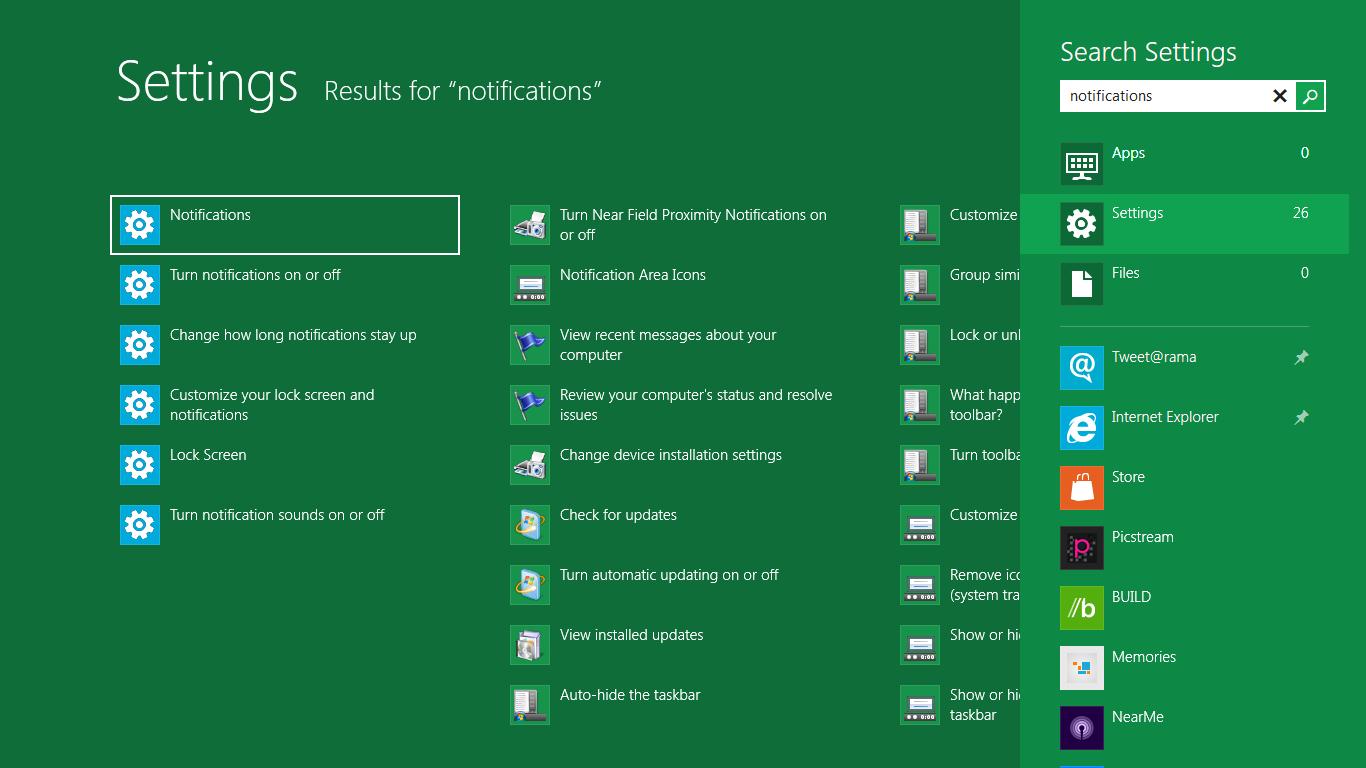Viewport: 1366px width, 768px height.
Task: Click the Memories label
Action: [x=1144, y=657]
